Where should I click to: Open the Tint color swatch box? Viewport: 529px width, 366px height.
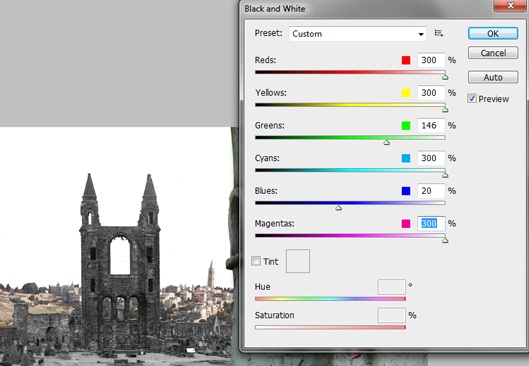pyautogui.click(x=298, y=261)
